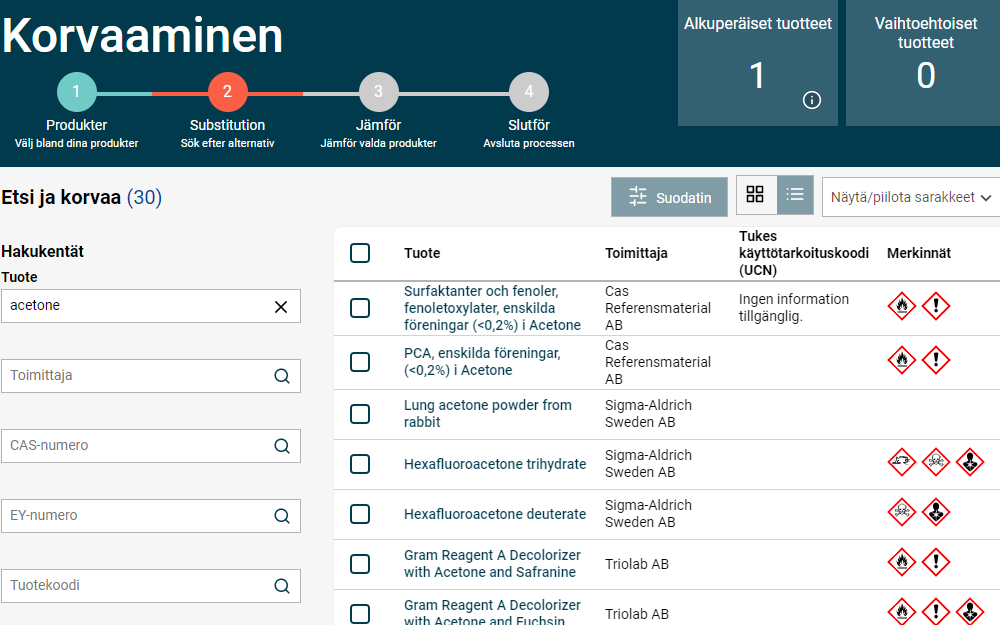Go to step 4 Slutför

click(x=529, y=92)
